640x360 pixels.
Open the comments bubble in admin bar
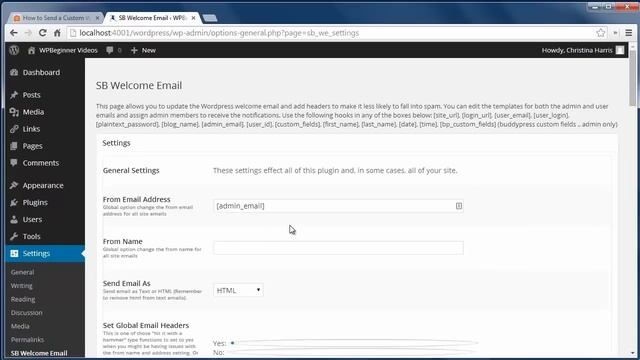coord(110,50)
